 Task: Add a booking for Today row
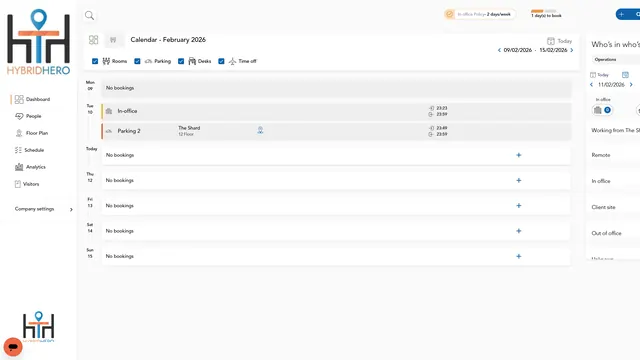pos(518,155)
